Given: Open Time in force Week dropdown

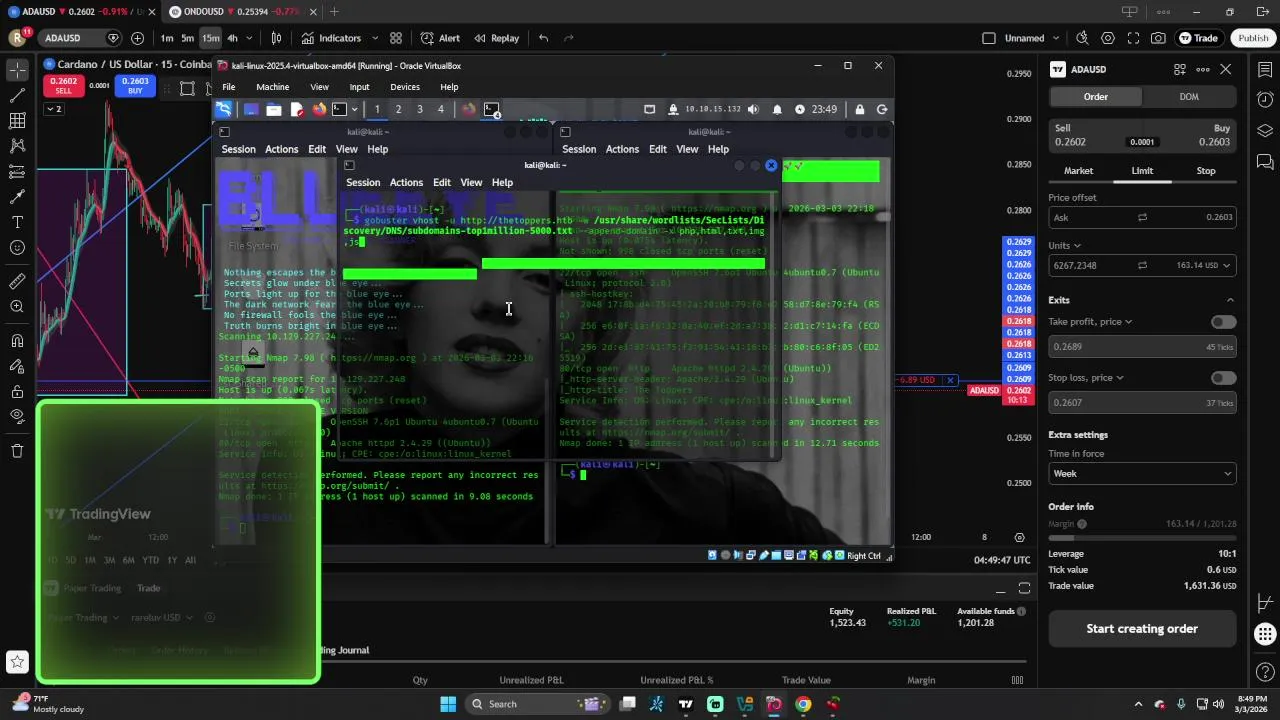Looking at the screenshot, I should (x=1142, y=473).
